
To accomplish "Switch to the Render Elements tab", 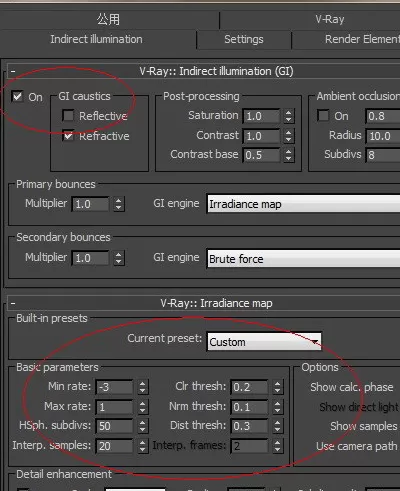I will click(362, 39).
